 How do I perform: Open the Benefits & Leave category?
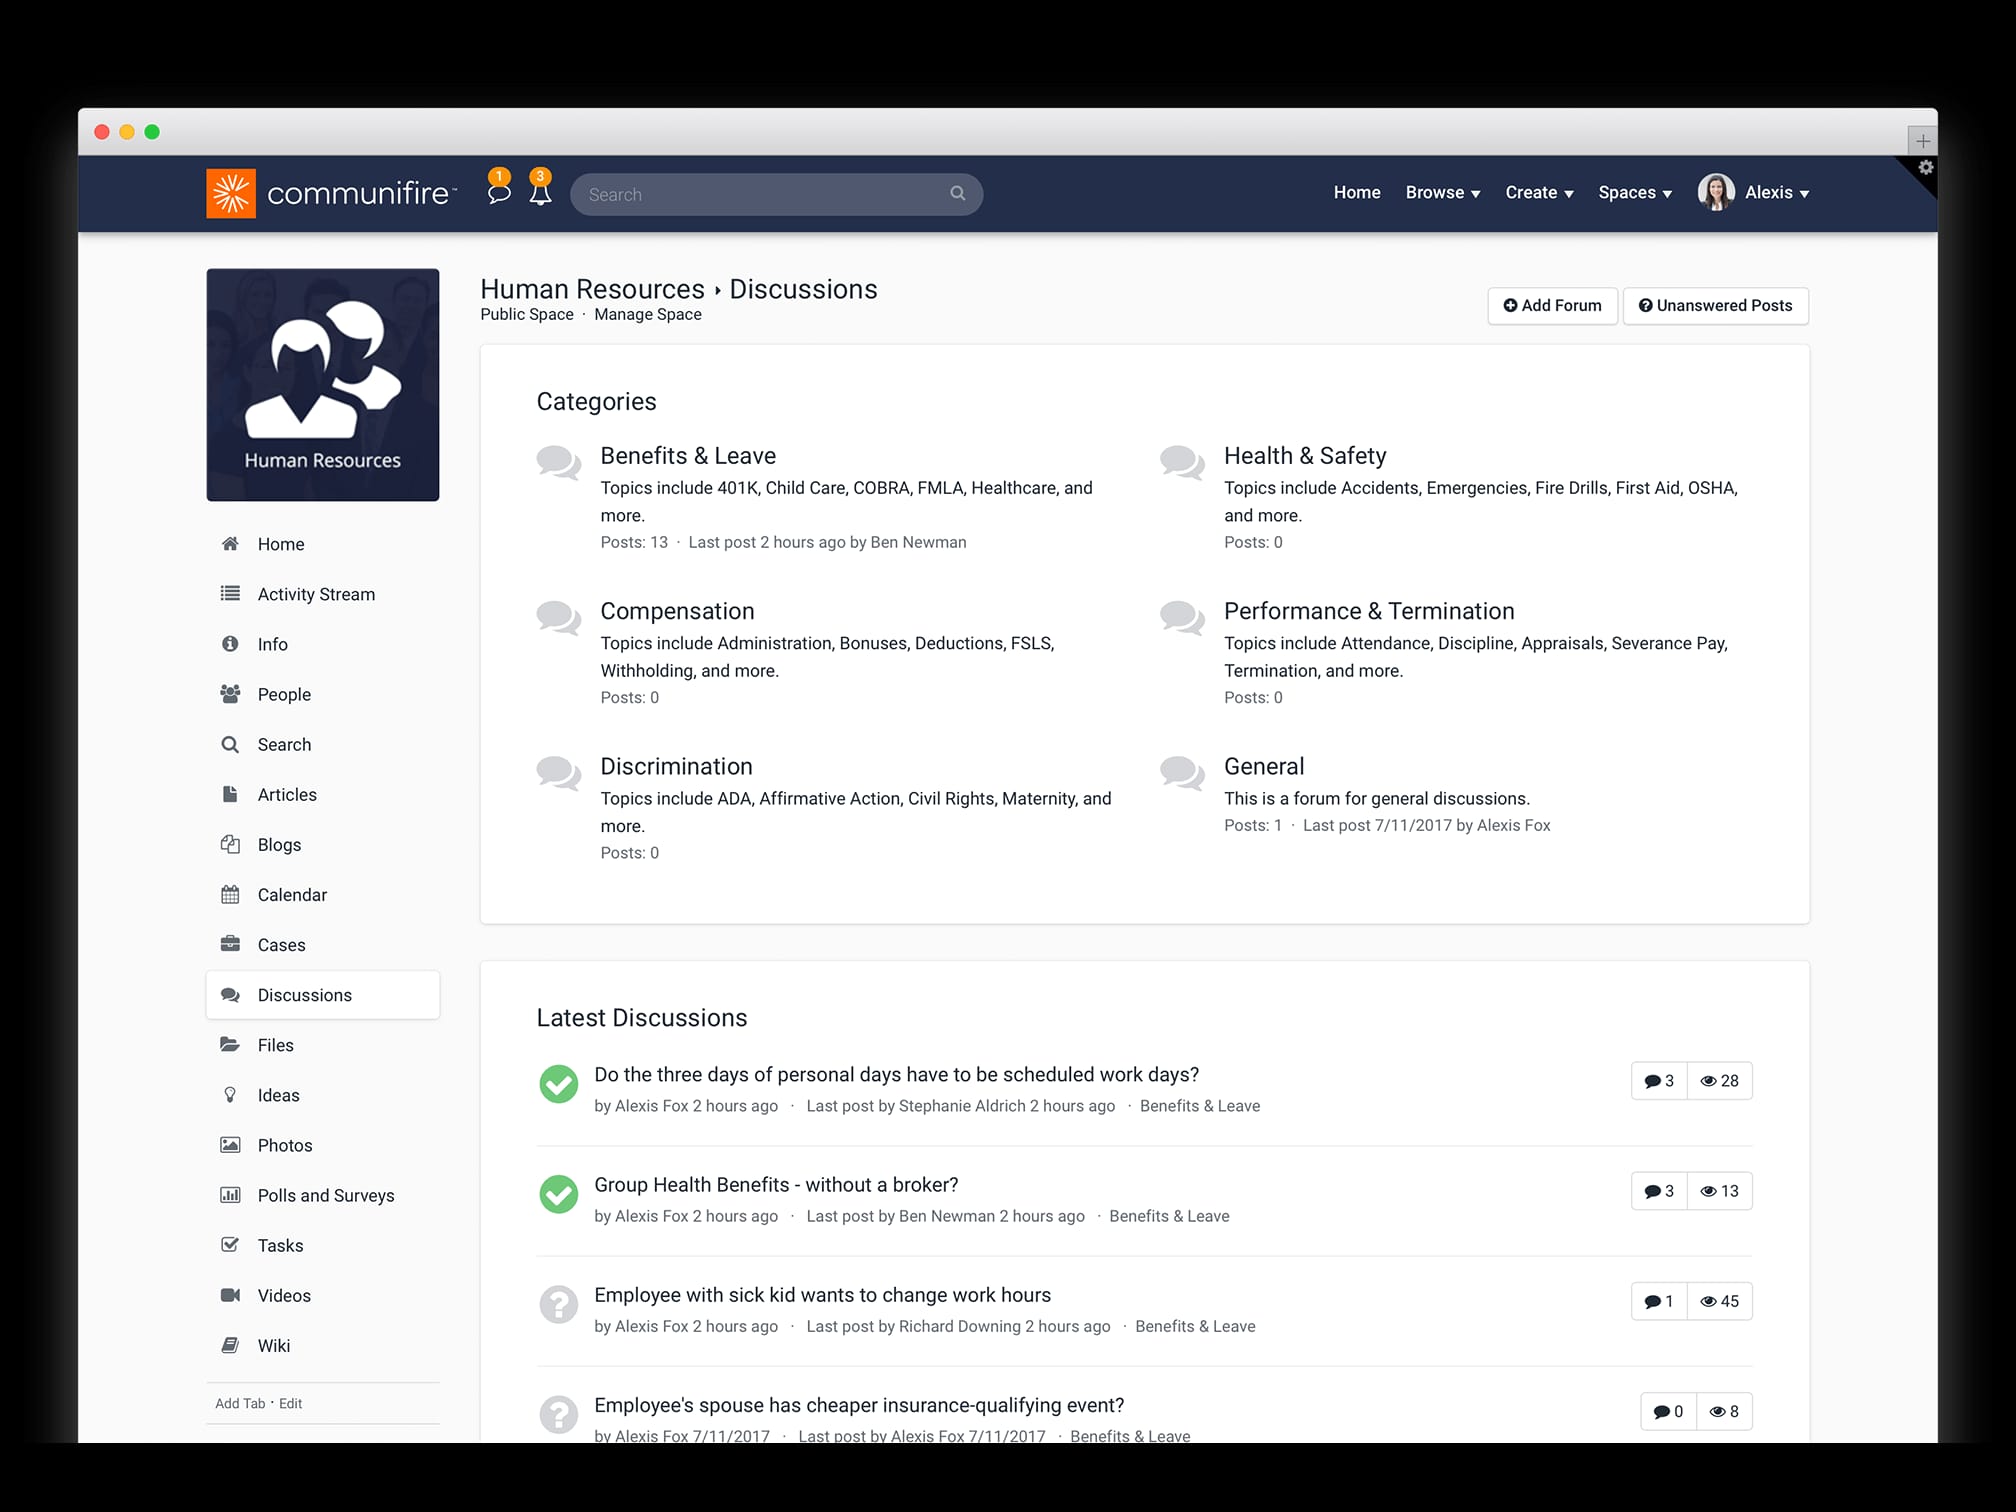(x=688, y=456)
